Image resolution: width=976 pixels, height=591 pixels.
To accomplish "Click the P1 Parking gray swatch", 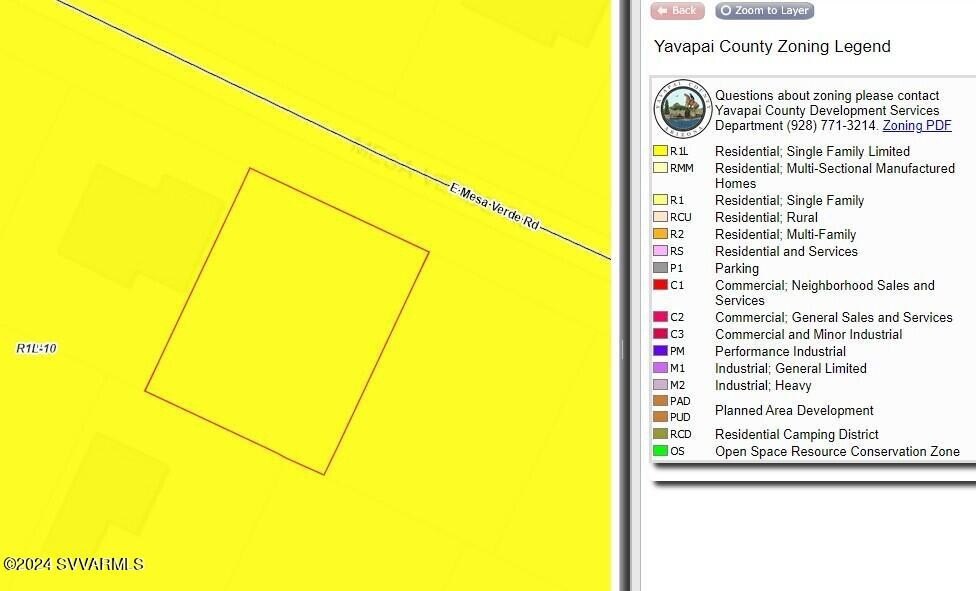I will coord(660,268).
